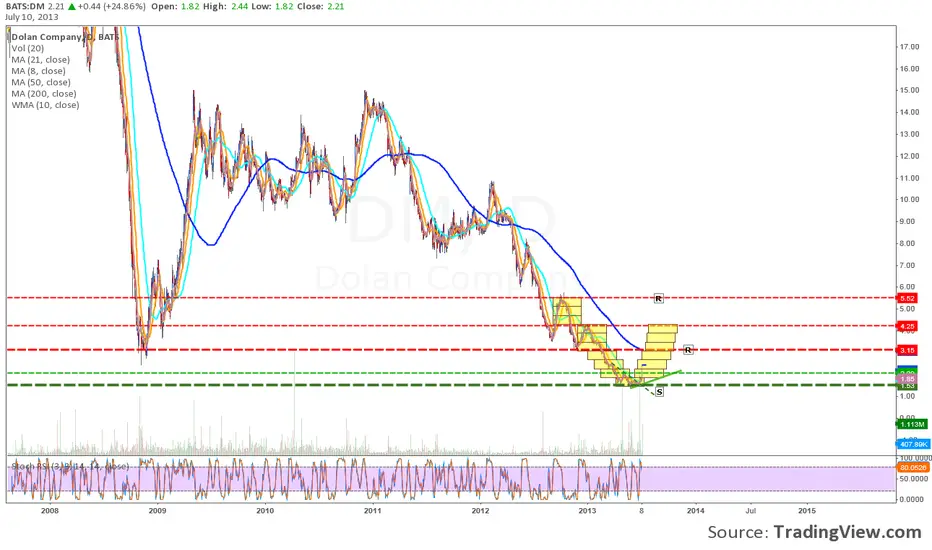Screen dimensions: 932x550
Task: Click the BATS:DM ticker symbol
Action: 25,7
